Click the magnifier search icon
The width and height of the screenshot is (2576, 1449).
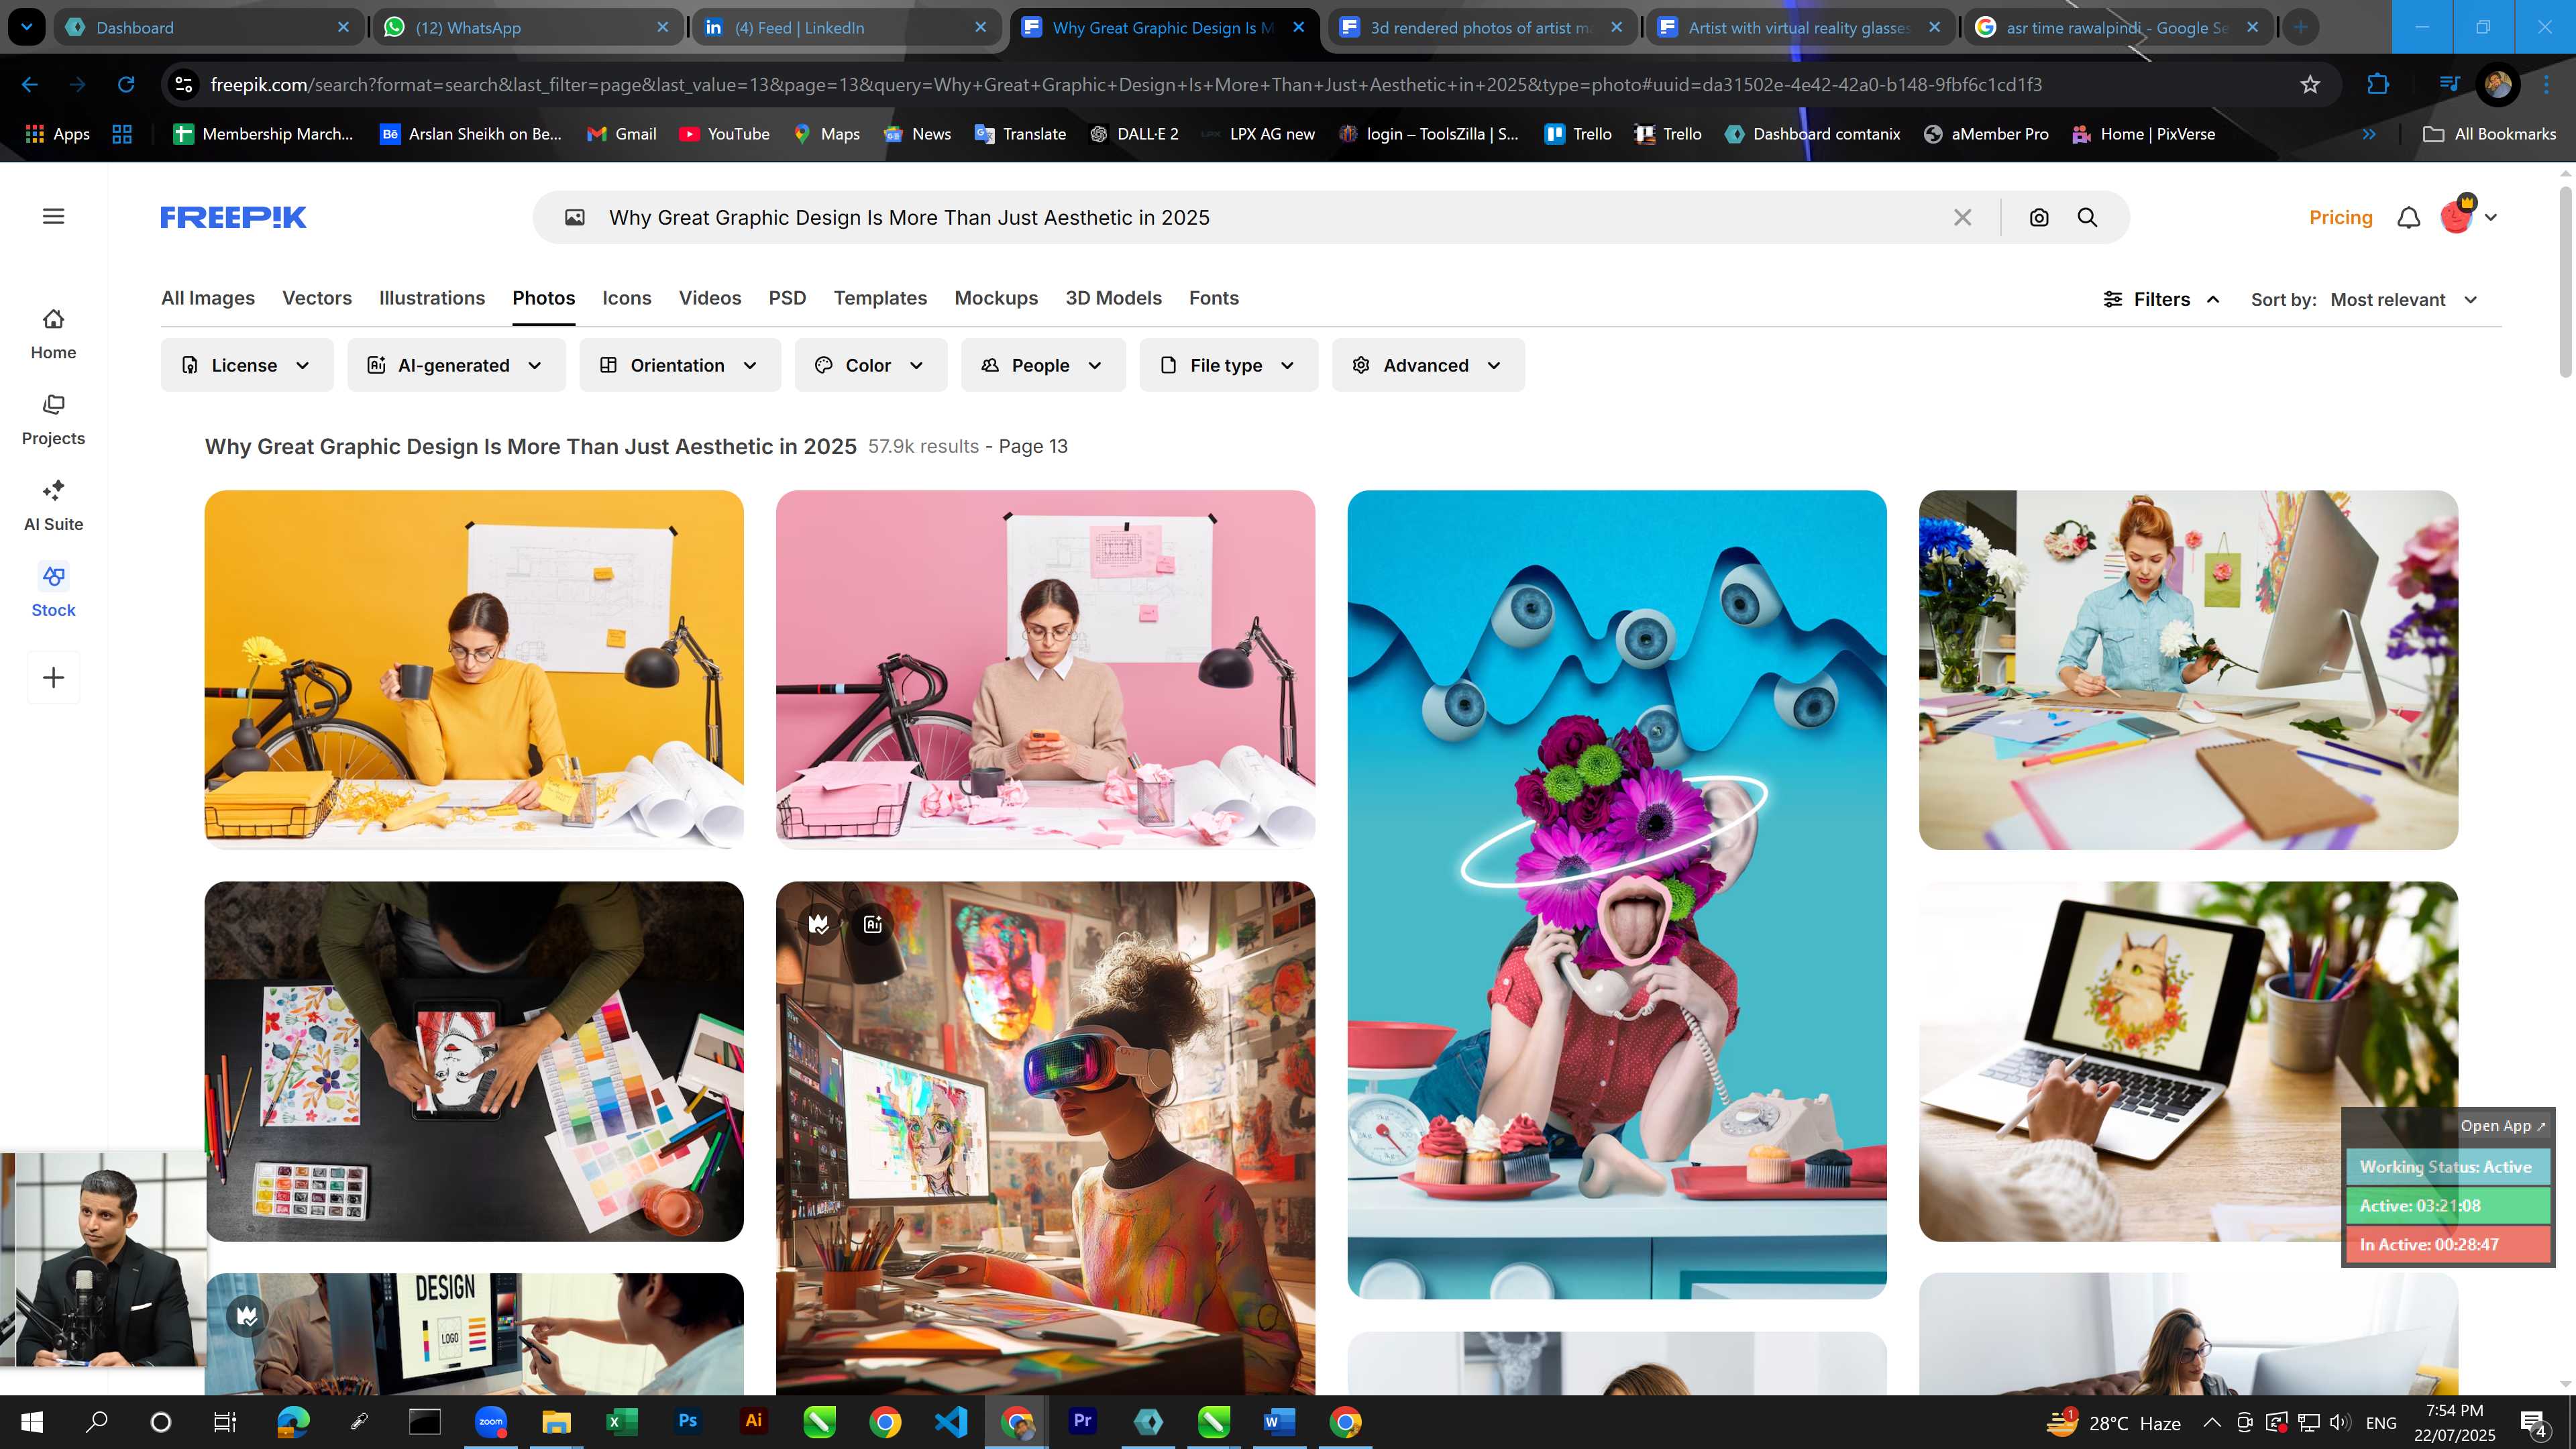pyautogui.click(x=2087, y=217)
